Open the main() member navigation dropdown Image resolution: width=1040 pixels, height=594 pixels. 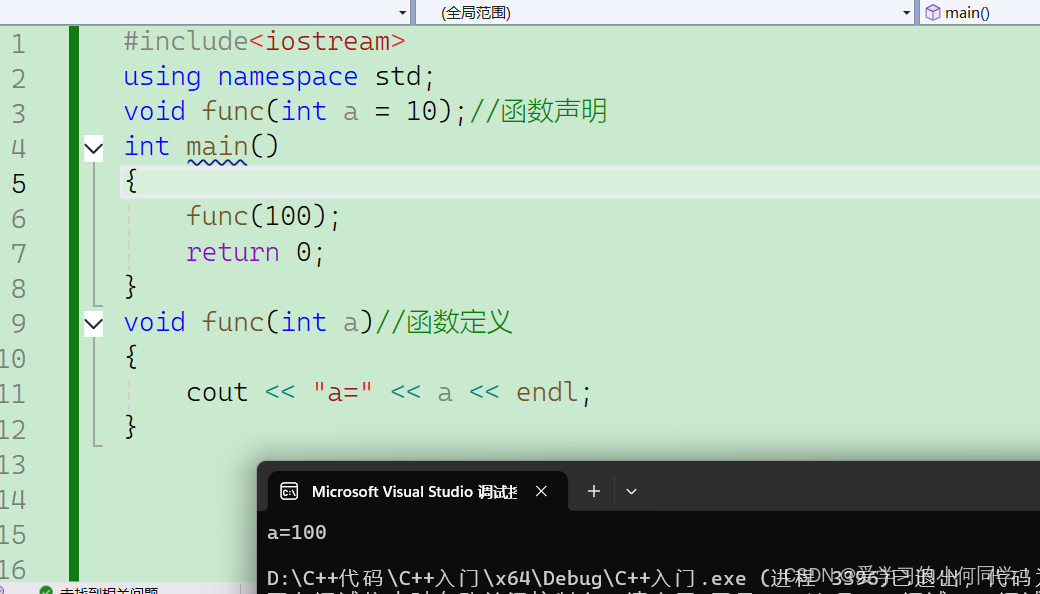coord(980,13)
